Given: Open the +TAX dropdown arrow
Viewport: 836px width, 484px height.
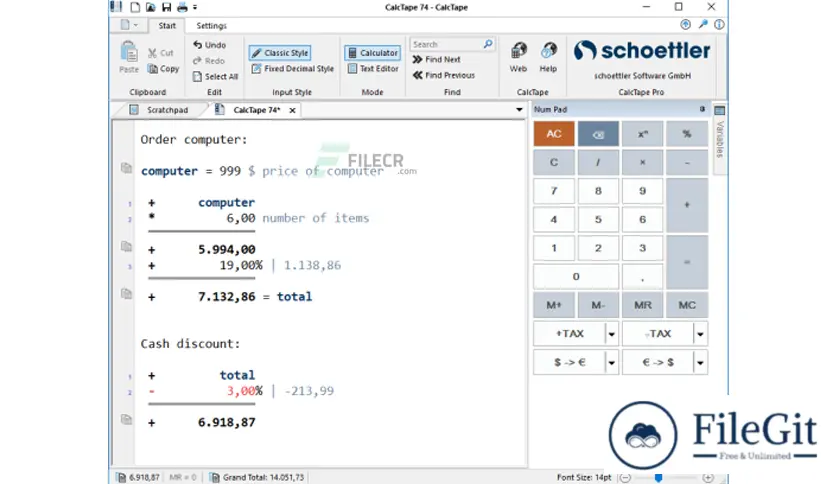Looking at the screenshot, I should [612, 334].
